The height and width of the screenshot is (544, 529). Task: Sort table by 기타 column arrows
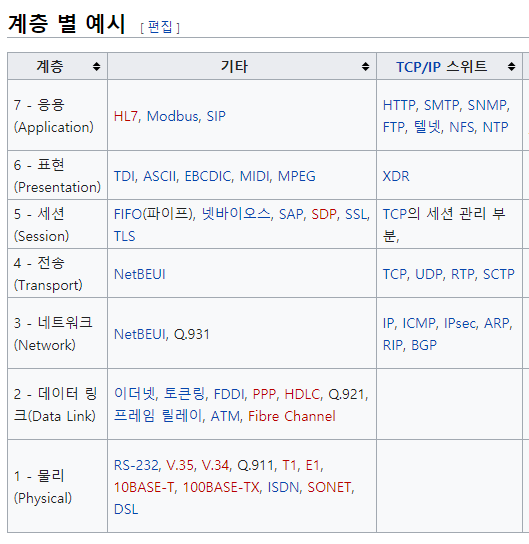coord(365,66)
